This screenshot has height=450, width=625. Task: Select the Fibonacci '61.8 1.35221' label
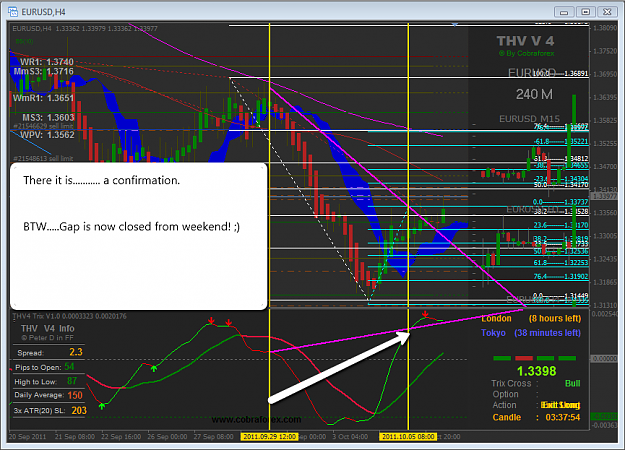[x=561, y=141]
